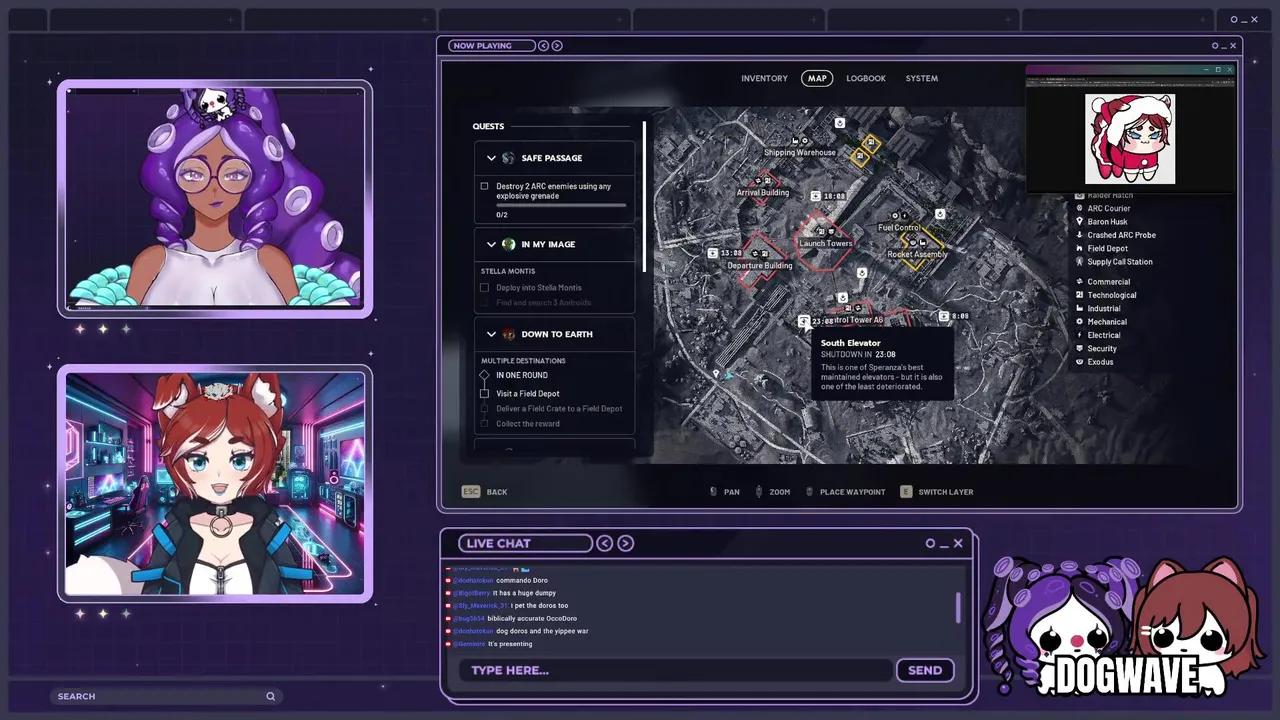This screenshot has height=720, width=1280.
Task: Click the Search field in the taskbar
Action: click(x=165, y=696)
